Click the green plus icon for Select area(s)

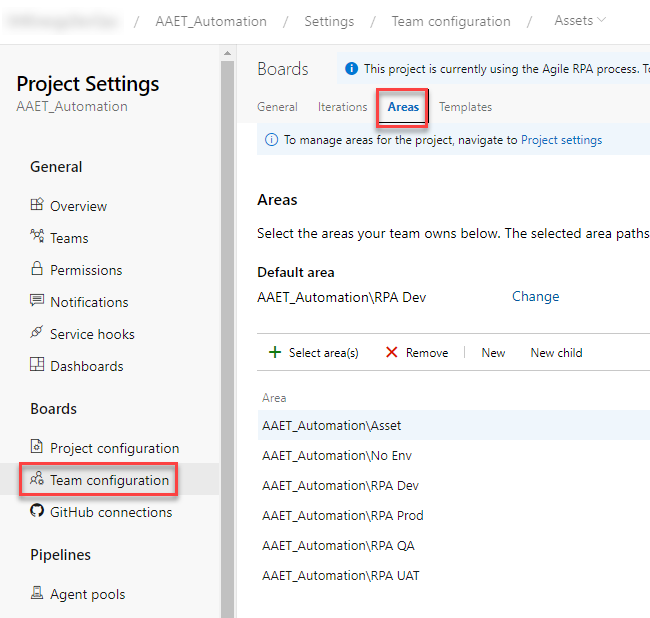tap(275, 352)
